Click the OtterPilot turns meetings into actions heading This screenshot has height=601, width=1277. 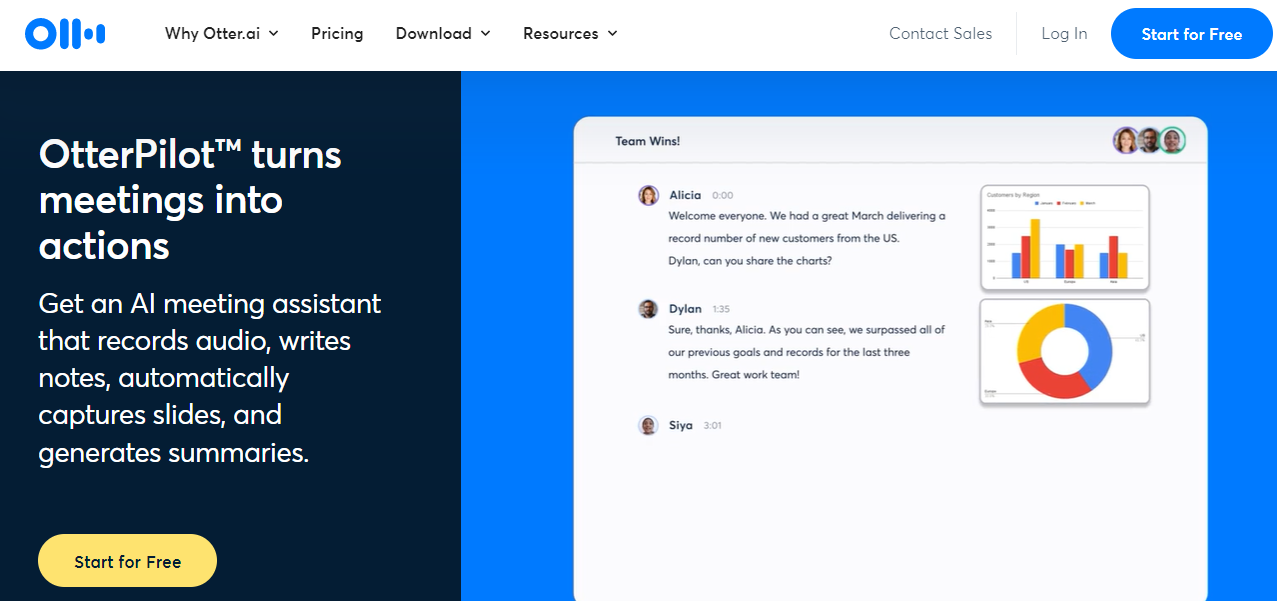pos(190,200)
